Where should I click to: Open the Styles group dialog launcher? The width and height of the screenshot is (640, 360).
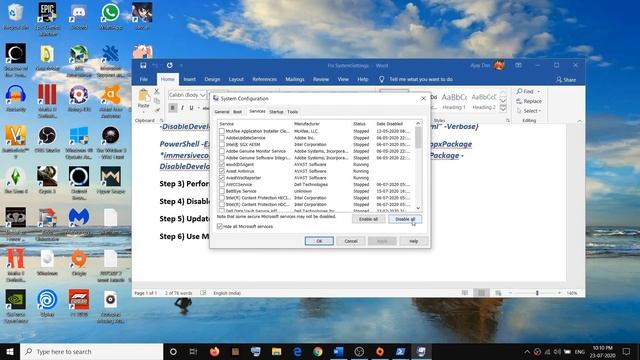click(x=508, y=121)
